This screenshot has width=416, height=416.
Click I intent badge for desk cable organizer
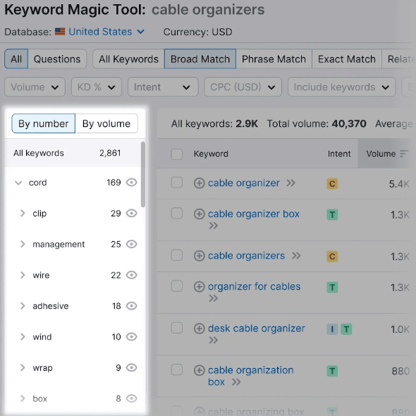tap(332, 329)
